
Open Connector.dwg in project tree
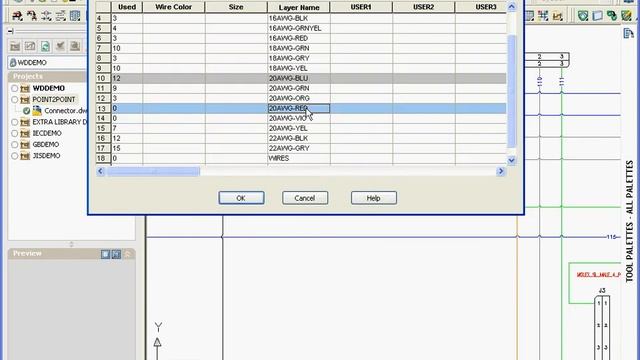[x=66, y=111]
